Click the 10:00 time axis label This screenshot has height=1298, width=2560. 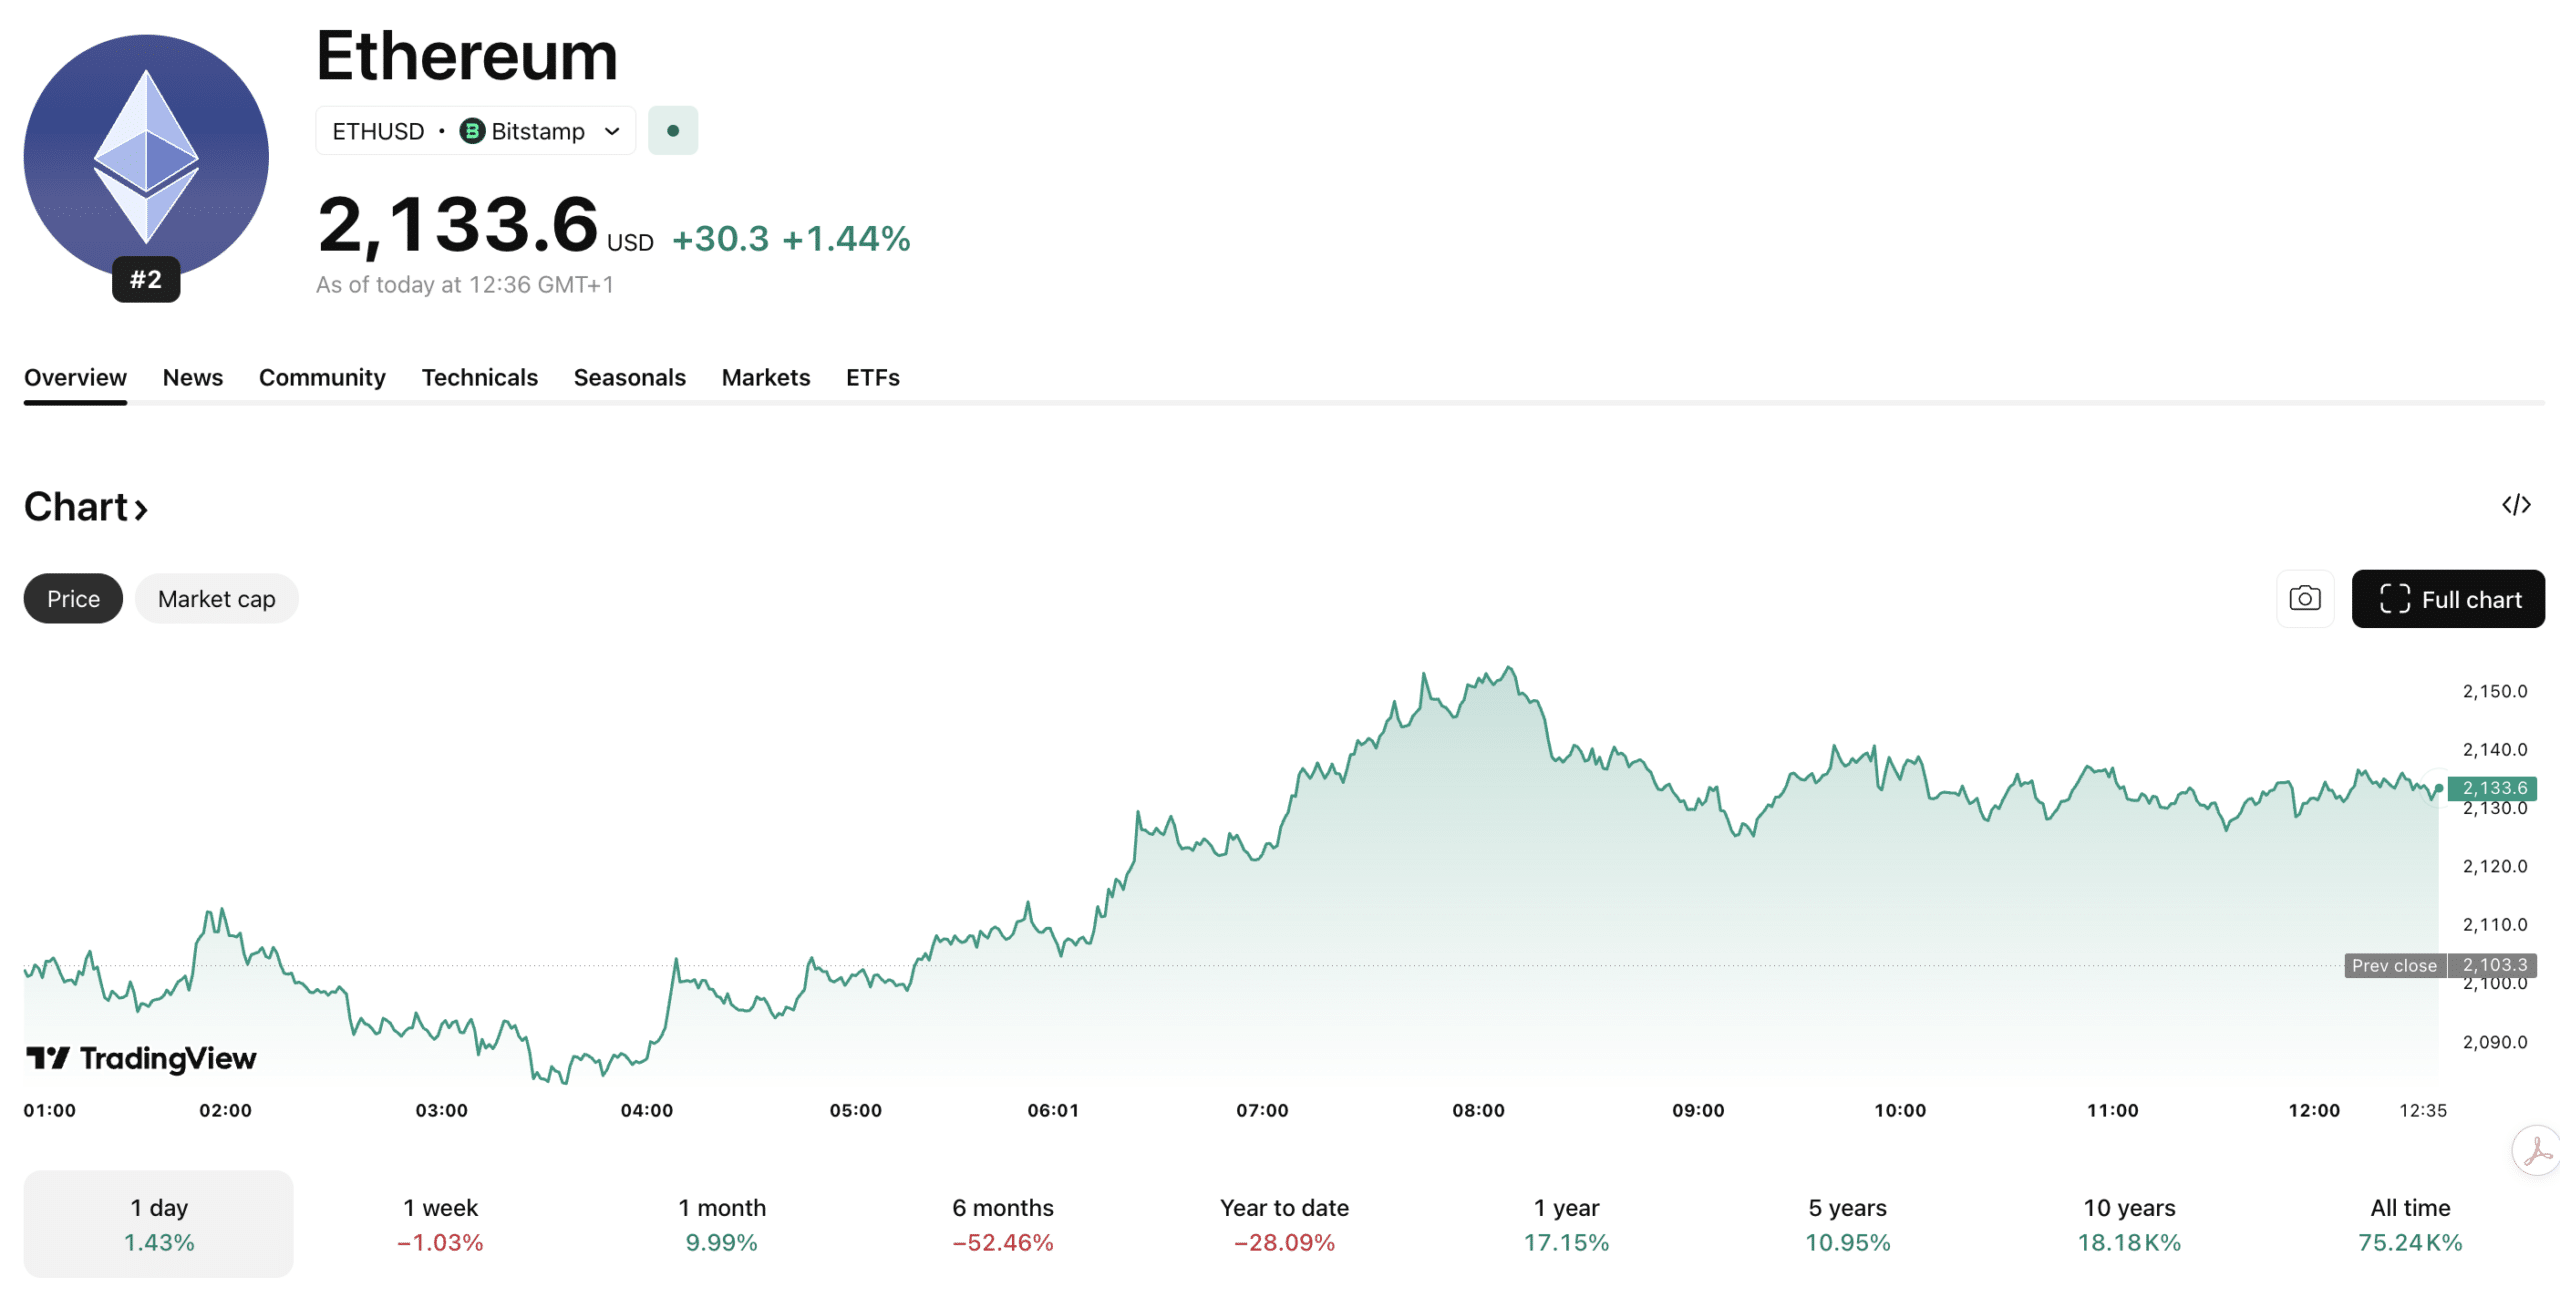coord(1900,1110)
